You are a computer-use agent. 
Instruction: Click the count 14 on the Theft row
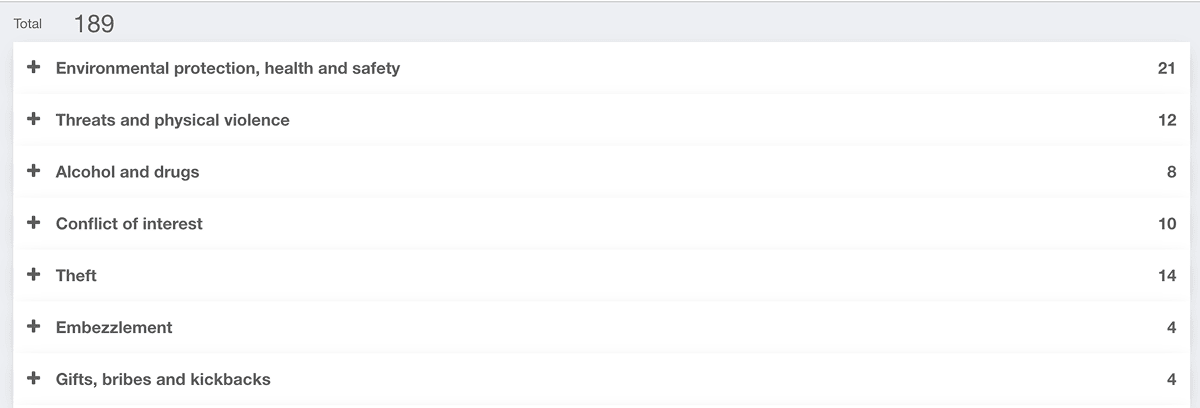tap(1167, 275)
